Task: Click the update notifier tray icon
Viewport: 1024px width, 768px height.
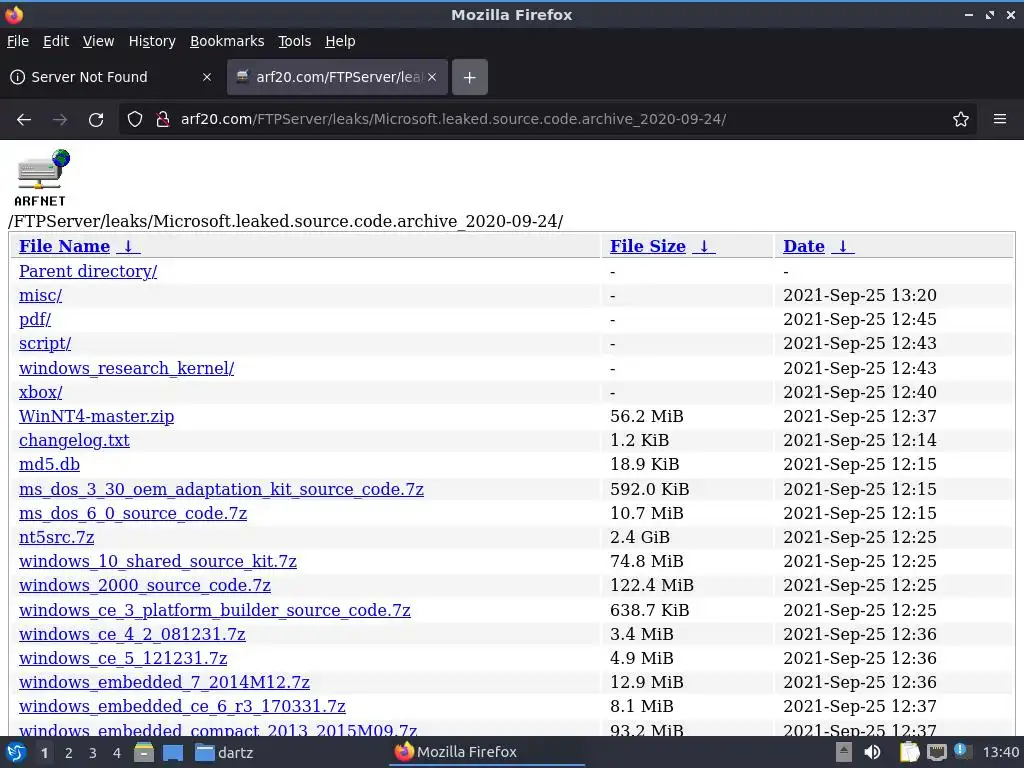Action: point(961,751)
